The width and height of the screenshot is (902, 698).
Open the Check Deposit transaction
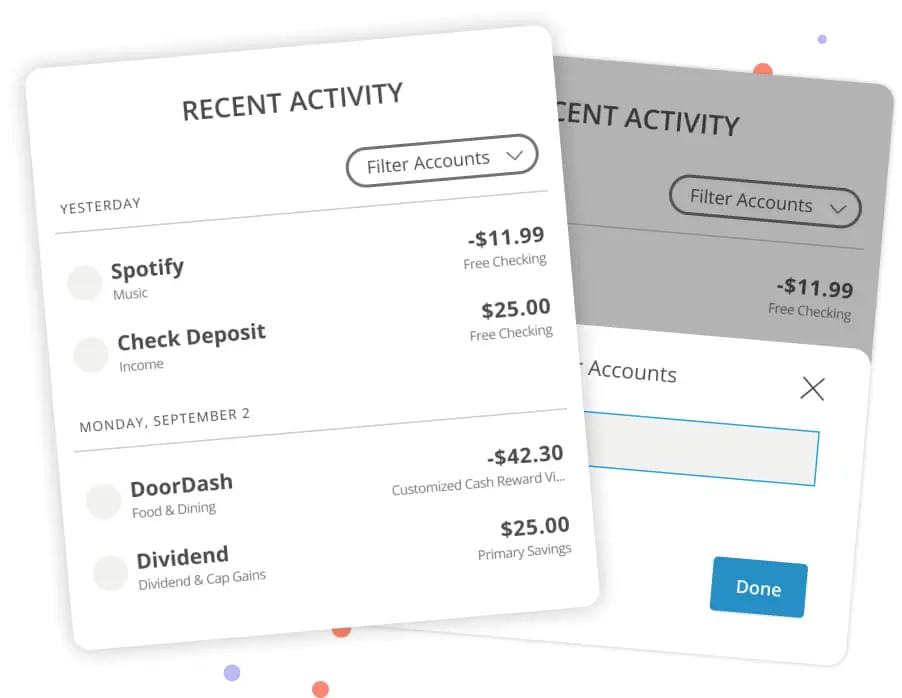pyautogui.click(x=191, y=338)
